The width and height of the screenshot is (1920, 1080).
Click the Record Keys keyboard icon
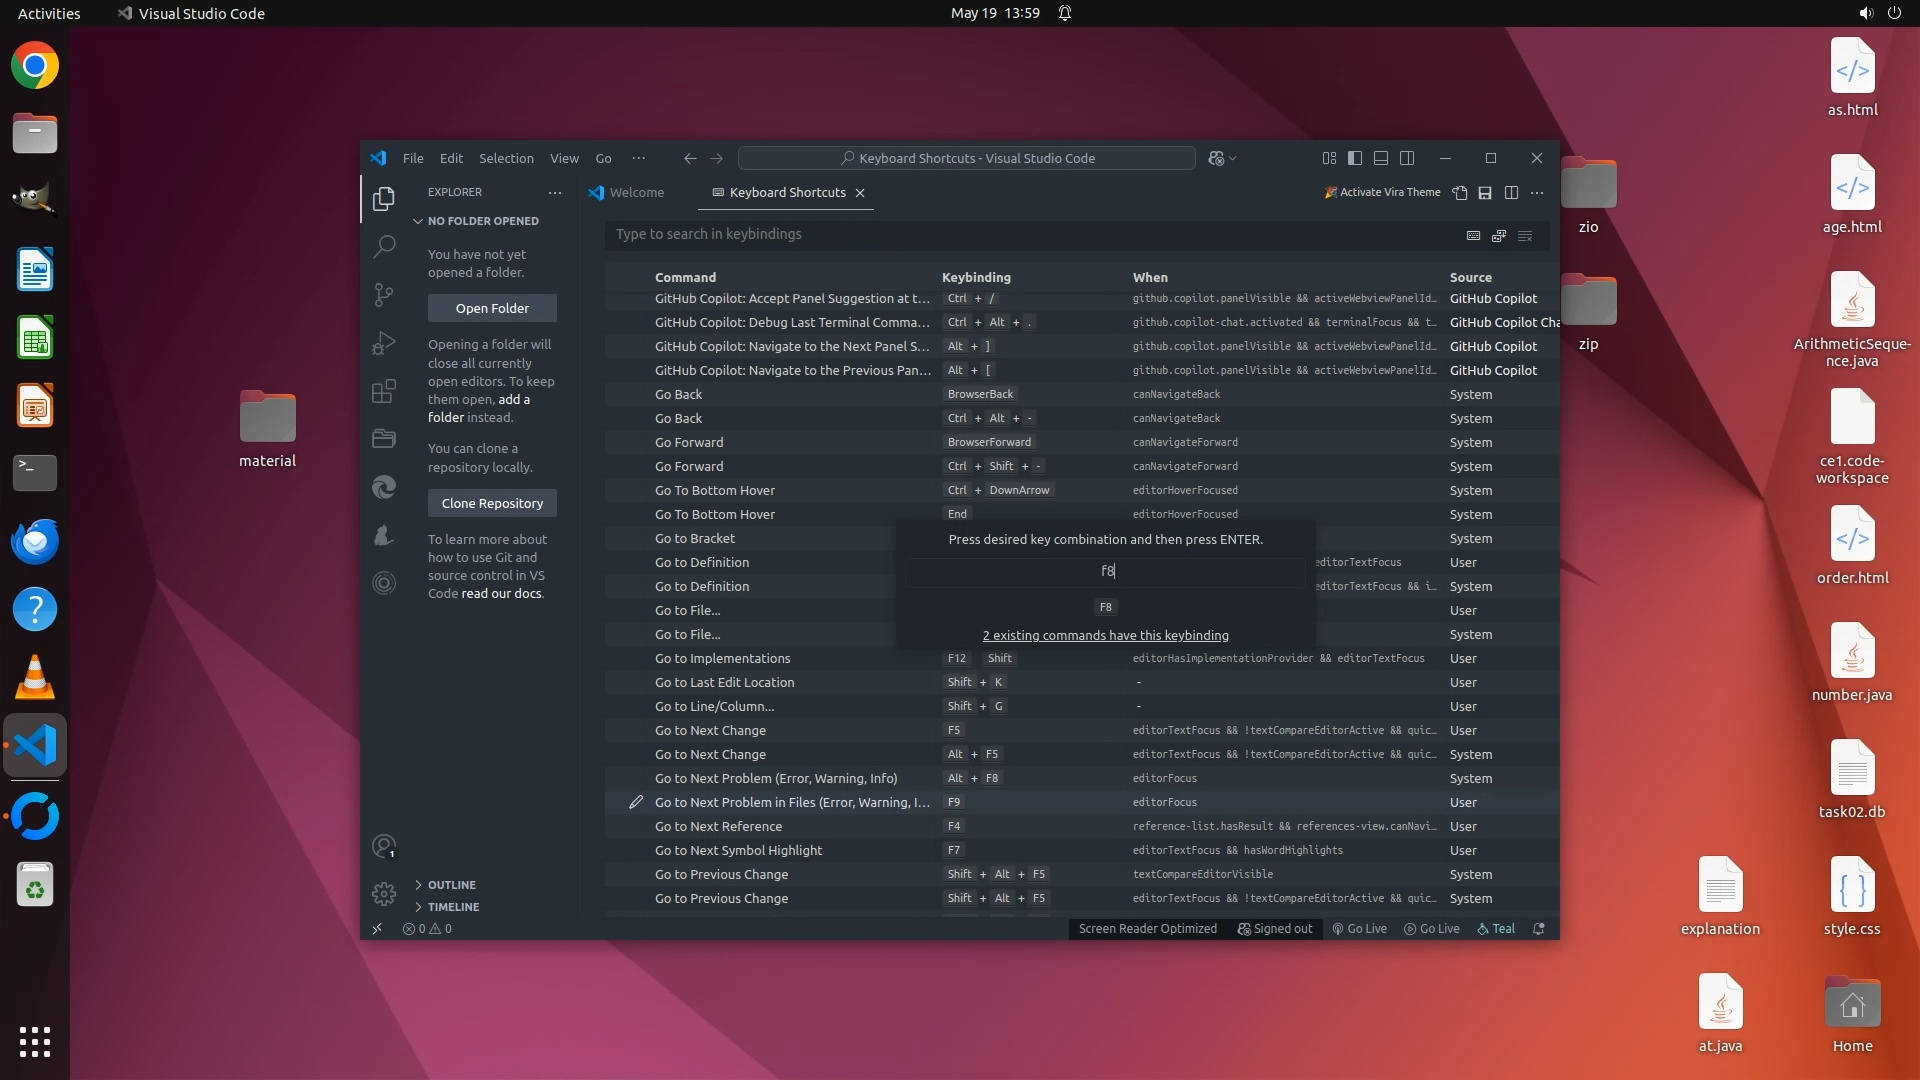pos(1473,235)
